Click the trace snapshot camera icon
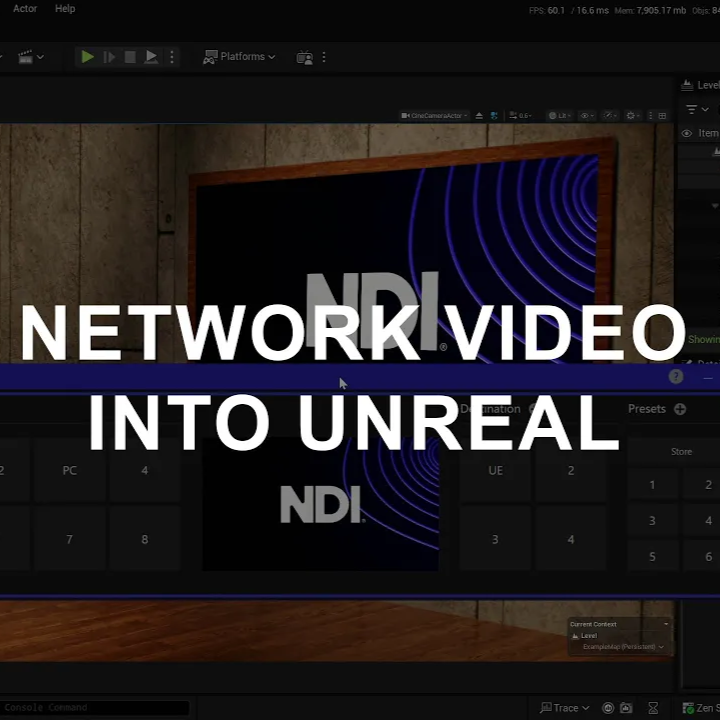This screenshot has height=720, width=720. pos(626,708)
